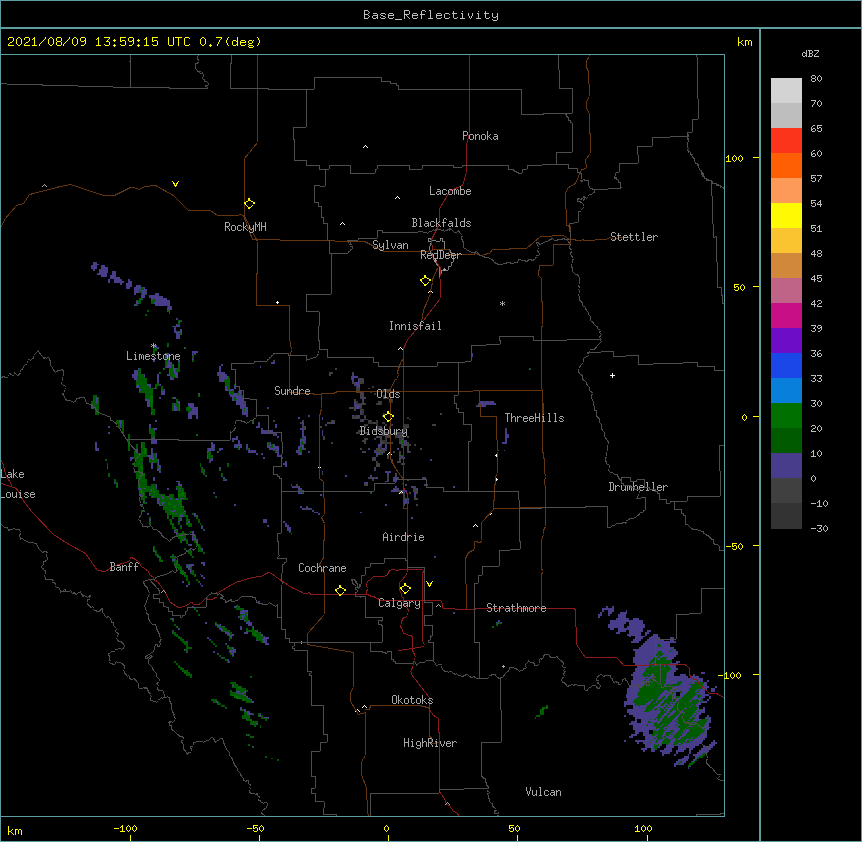Click the yellow v marker northwest of RockyMH
The image size is (862, 842).
click(x=175, y=184)
